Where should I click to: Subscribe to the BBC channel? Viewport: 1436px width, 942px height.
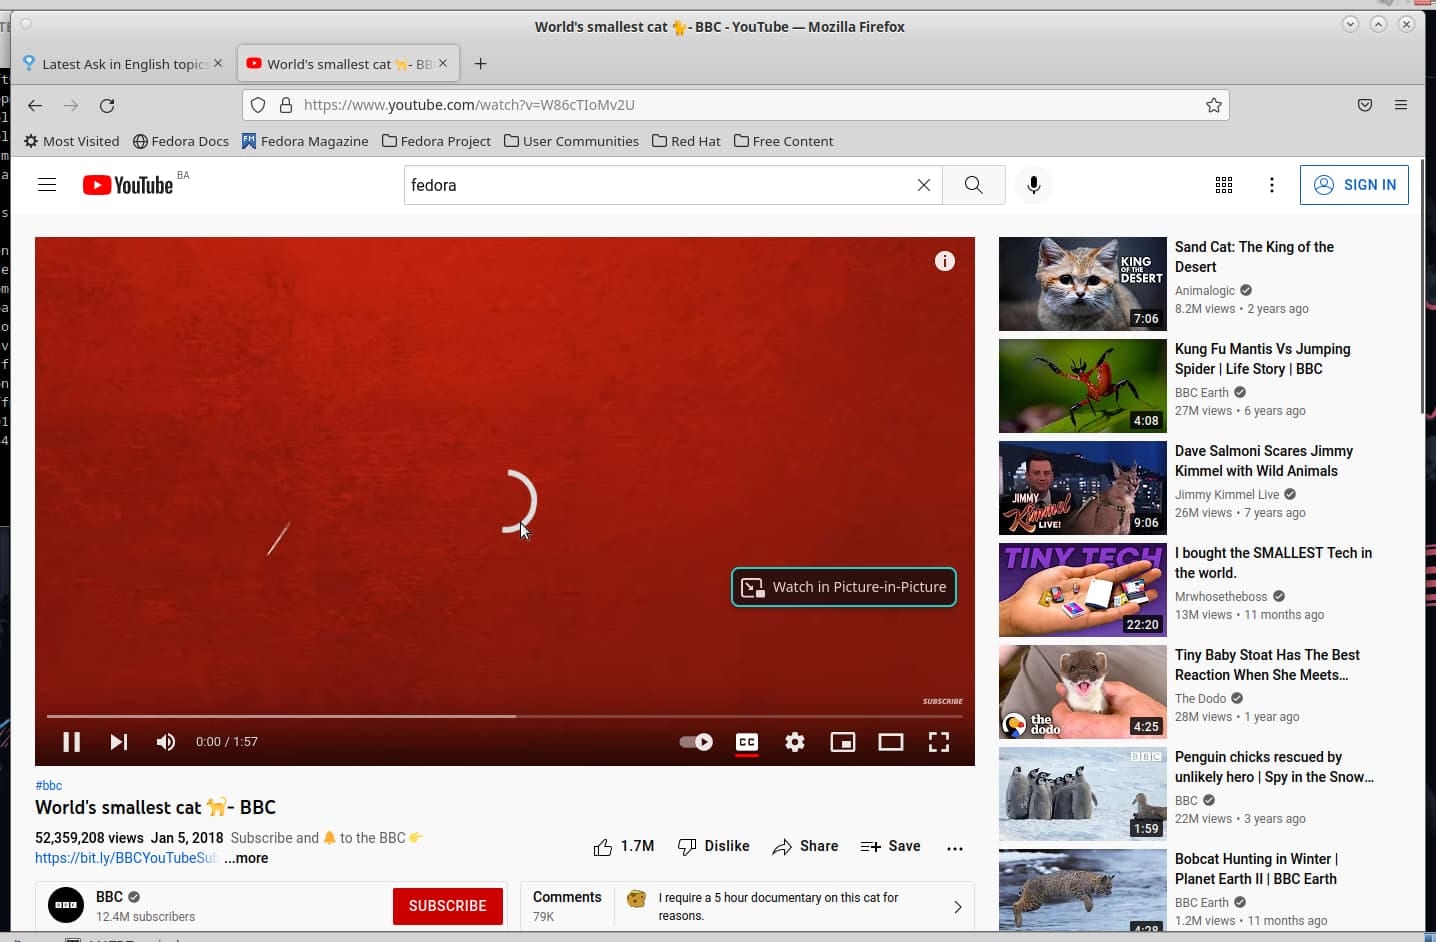[x=447, y=906]
